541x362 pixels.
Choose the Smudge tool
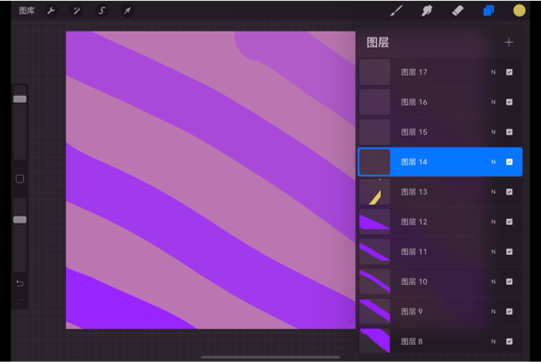(427, 11)
